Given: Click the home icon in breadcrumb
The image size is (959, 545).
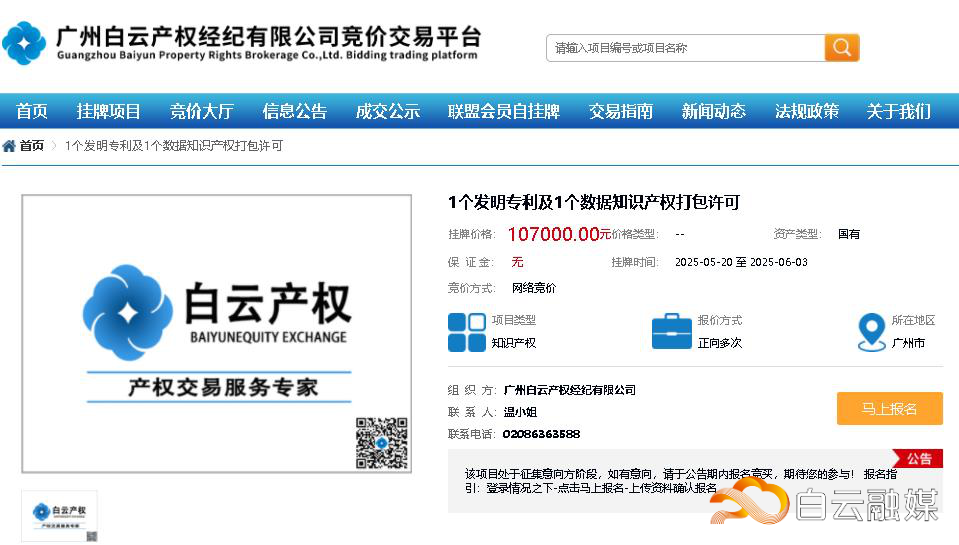Looking at the screenshot, I should point(9,146).
